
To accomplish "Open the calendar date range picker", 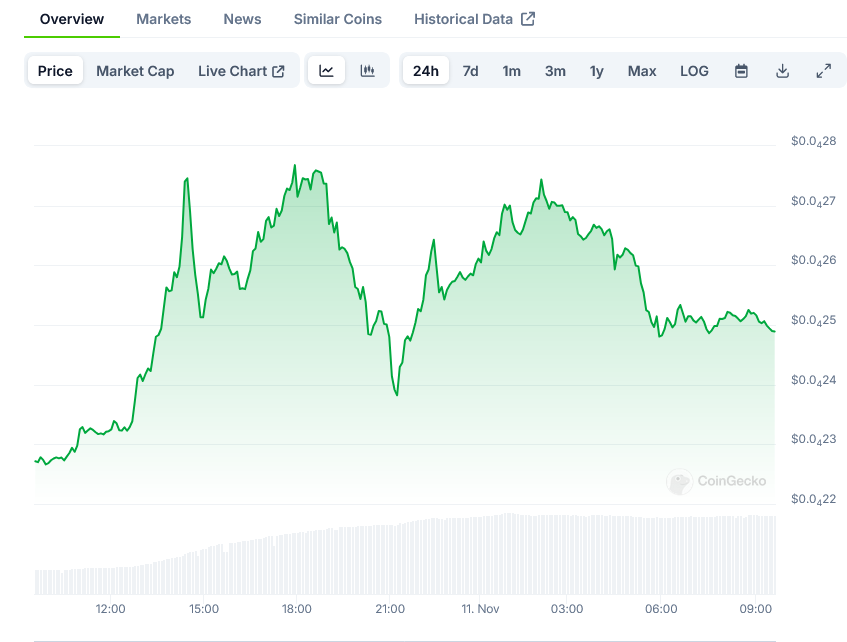I will [741, 71].
